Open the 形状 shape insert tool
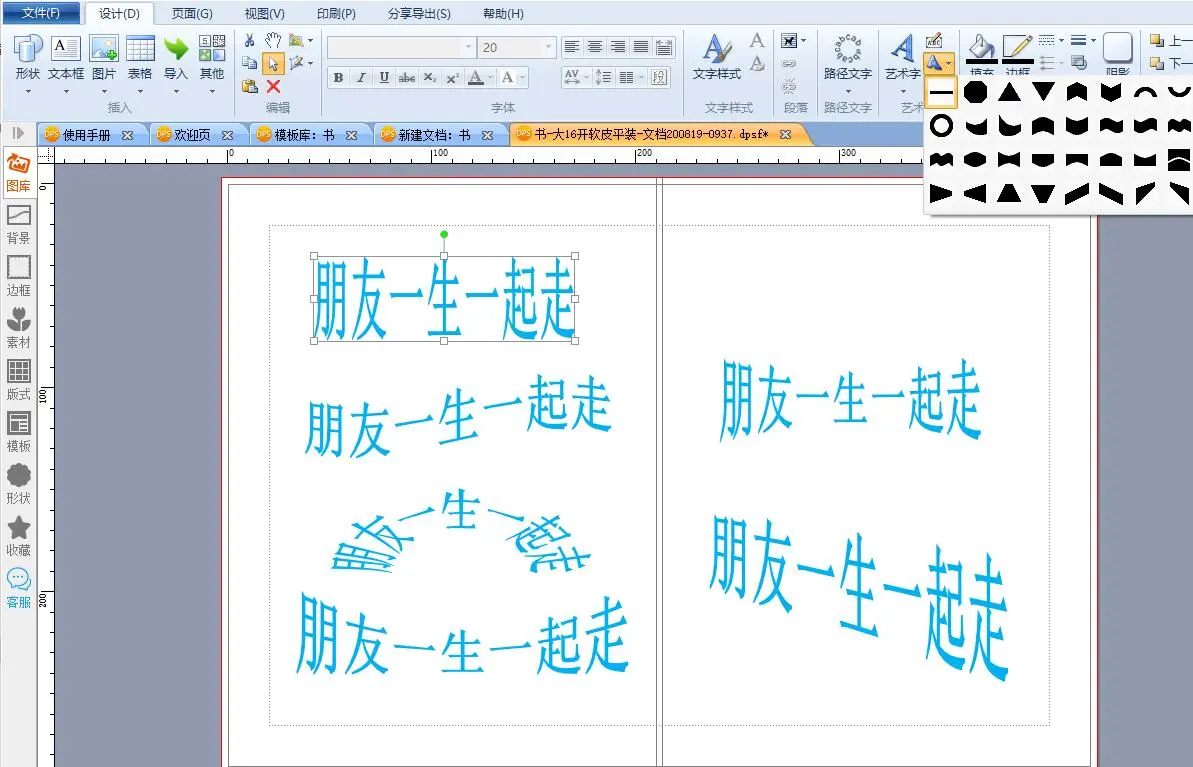 [27, 57]
